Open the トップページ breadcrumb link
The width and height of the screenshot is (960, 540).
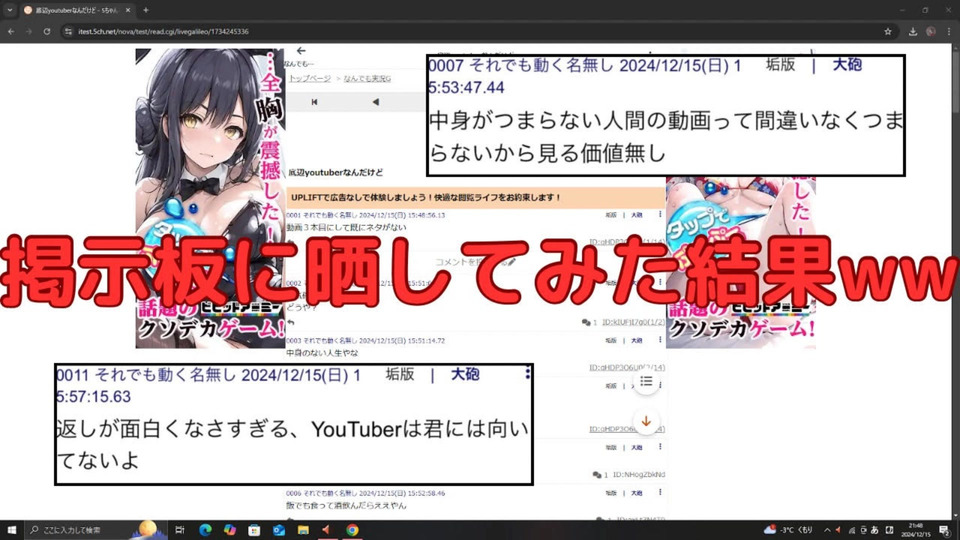tap(310, 78)
